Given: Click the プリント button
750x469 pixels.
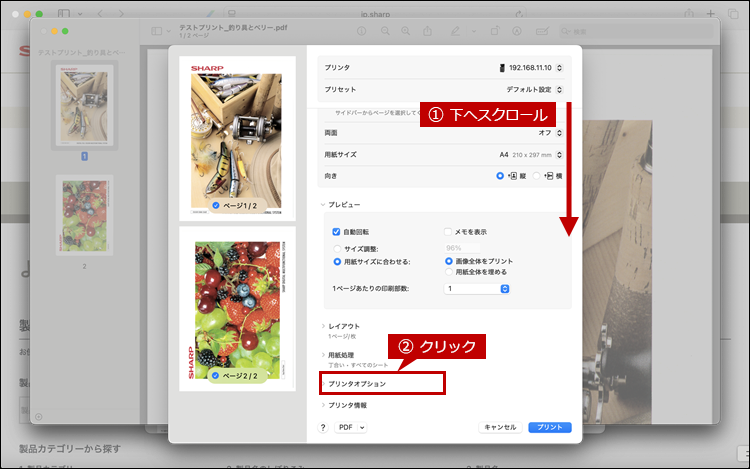Looking at the screenshot, I should point(549,427).
